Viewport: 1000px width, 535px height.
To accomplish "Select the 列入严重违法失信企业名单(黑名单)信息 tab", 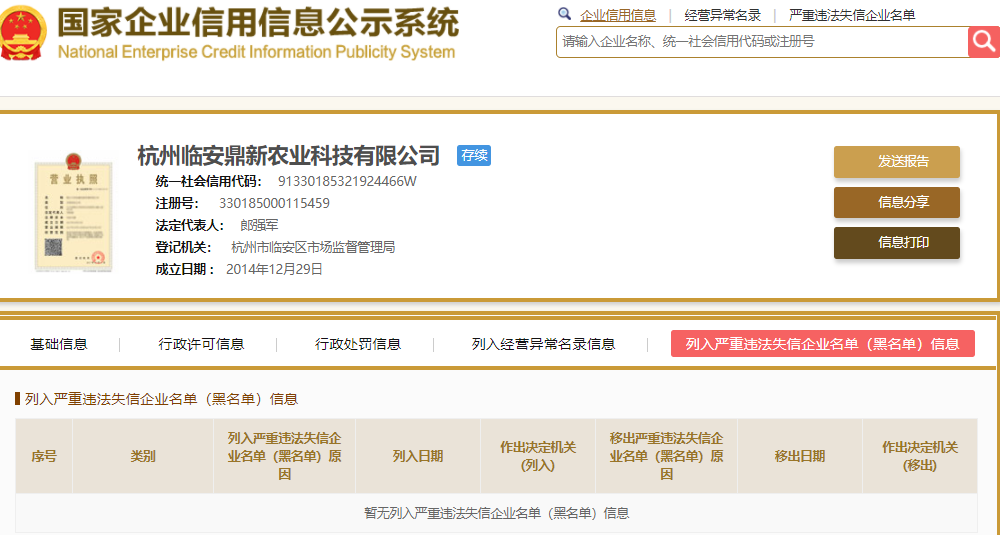I will pyautogui.click(x=823, y=344).
